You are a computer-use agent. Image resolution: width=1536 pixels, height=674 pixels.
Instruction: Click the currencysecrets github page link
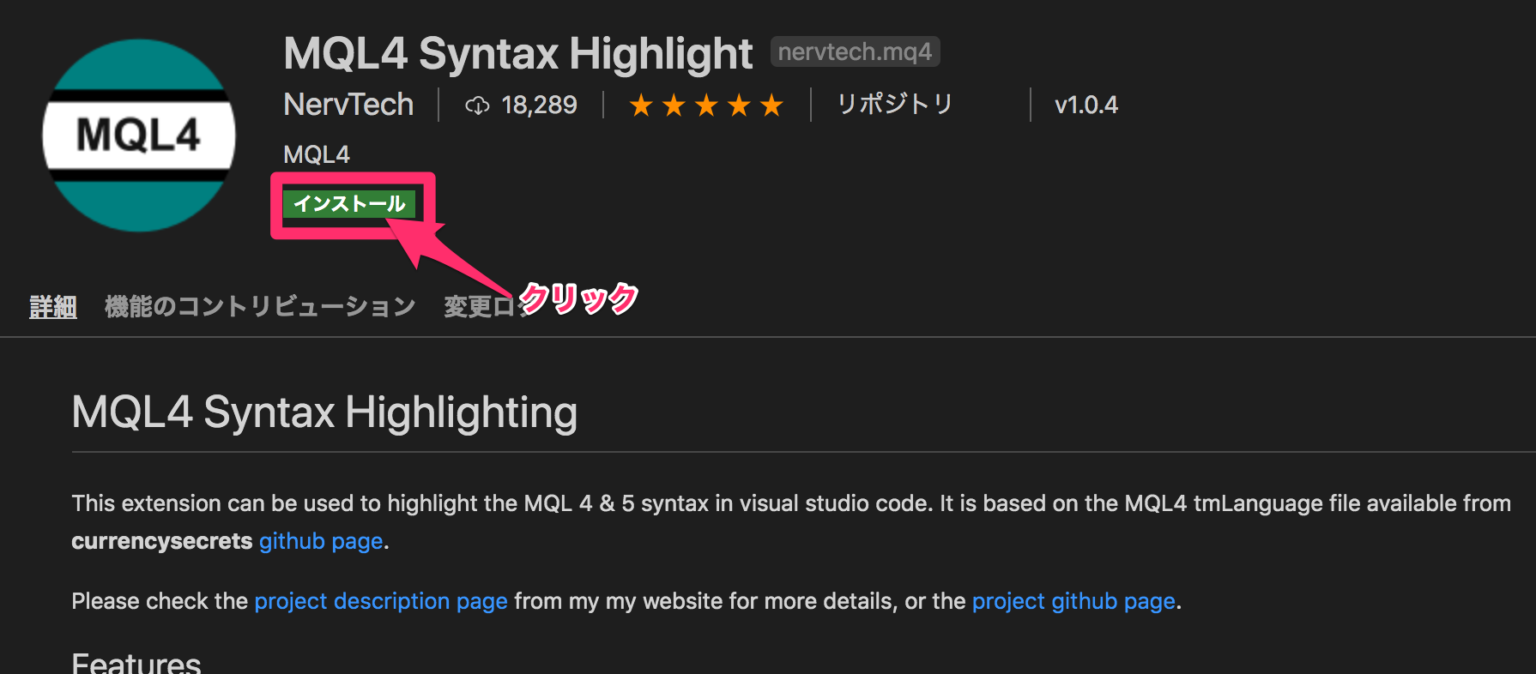click(321, 542)
